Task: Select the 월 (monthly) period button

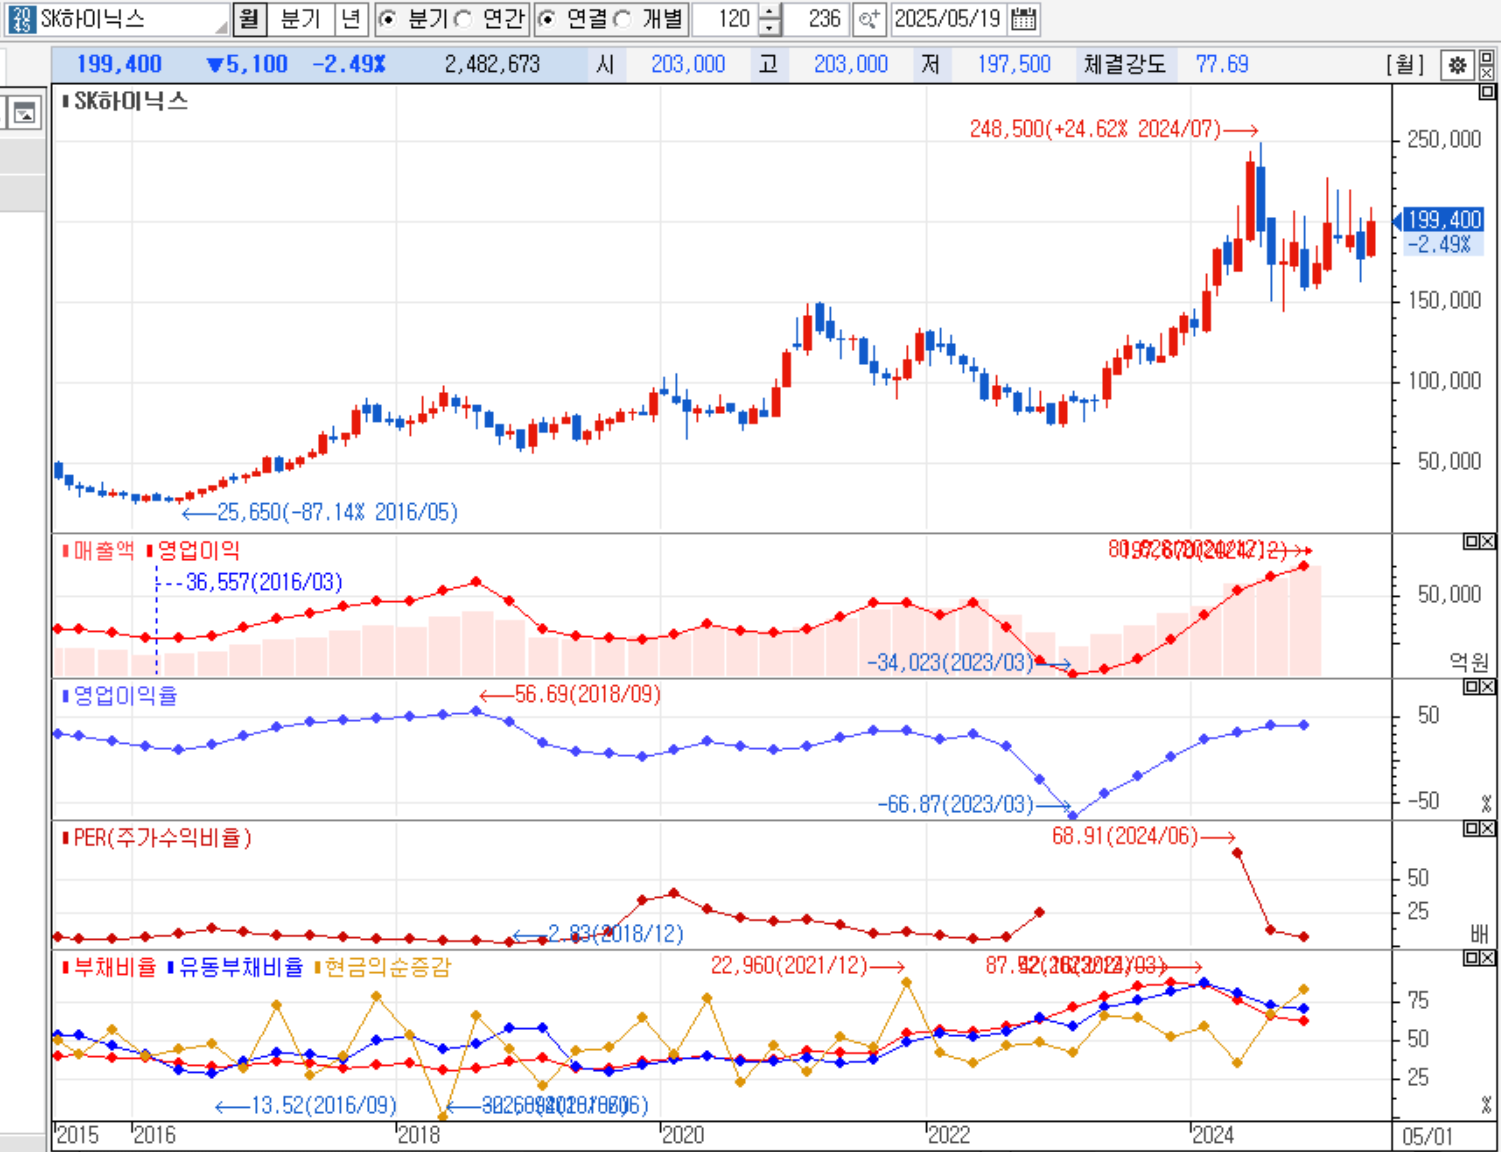Action: (x=249, y=19)
